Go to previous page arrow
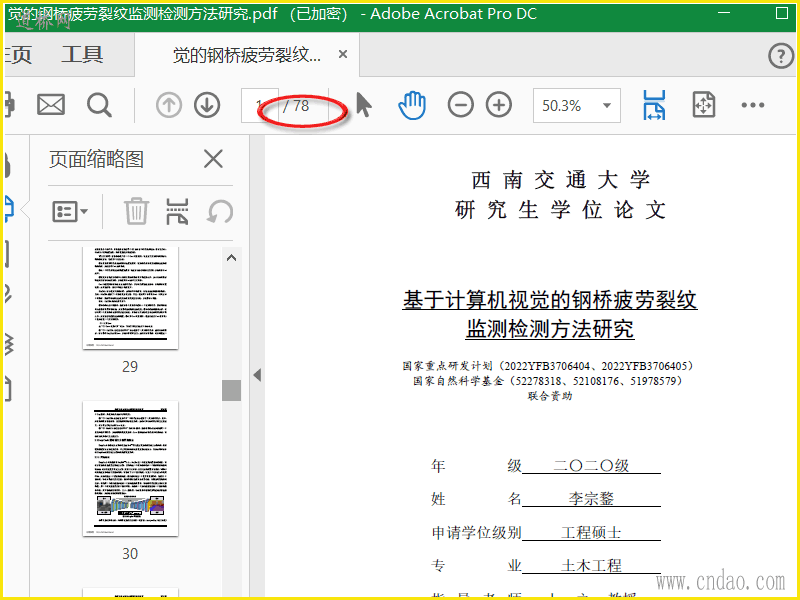This screenshot has height=600, width=800. (x=169, y=105)
